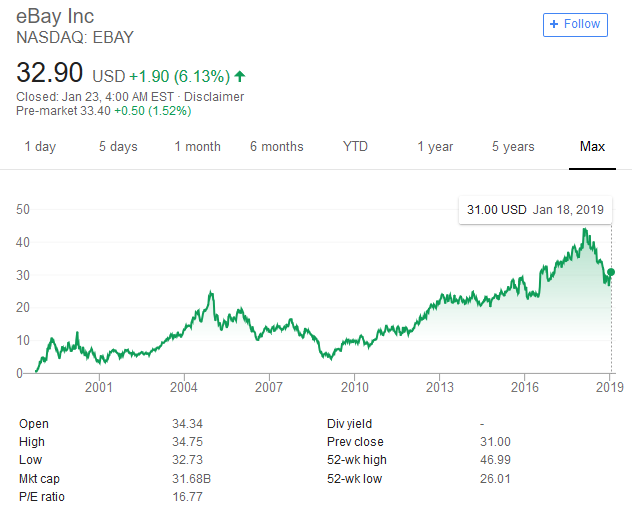Click the 2004 x-axis label
The width and height of the screenshot is (632, 510).
(184, 387)
